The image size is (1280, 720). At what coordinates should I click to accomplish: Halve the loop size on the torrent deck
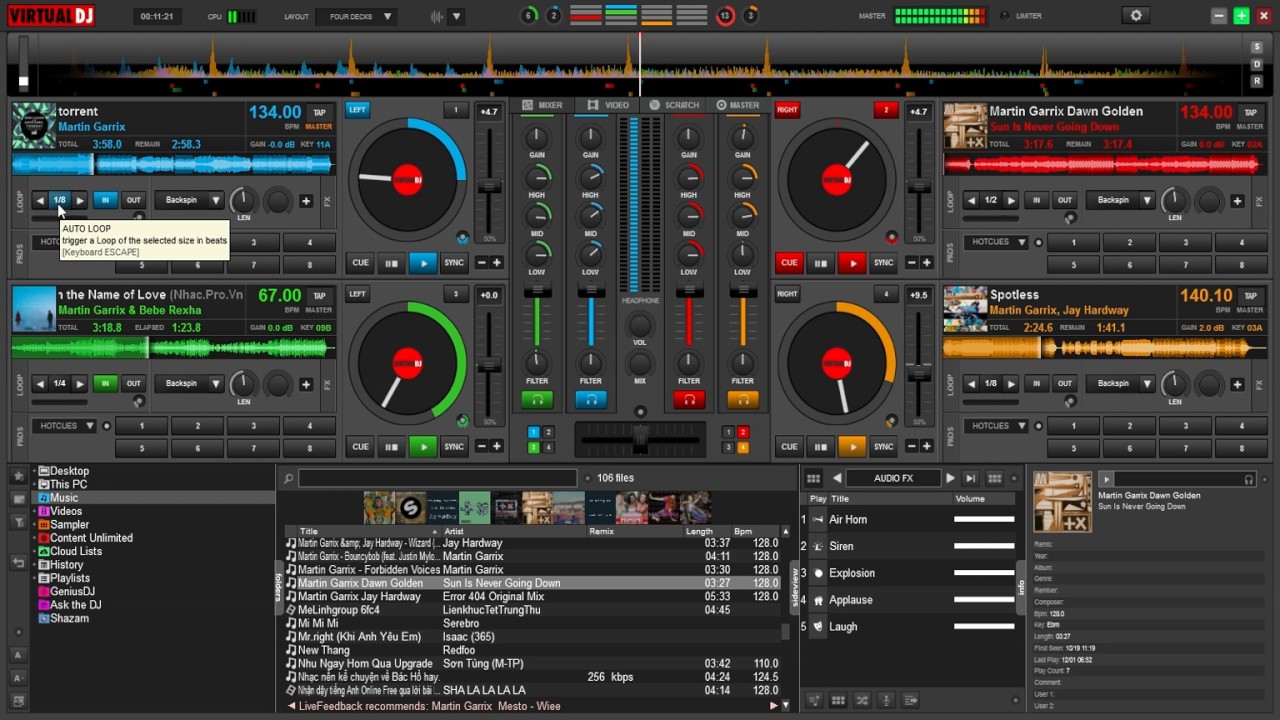tap(40, 201)
